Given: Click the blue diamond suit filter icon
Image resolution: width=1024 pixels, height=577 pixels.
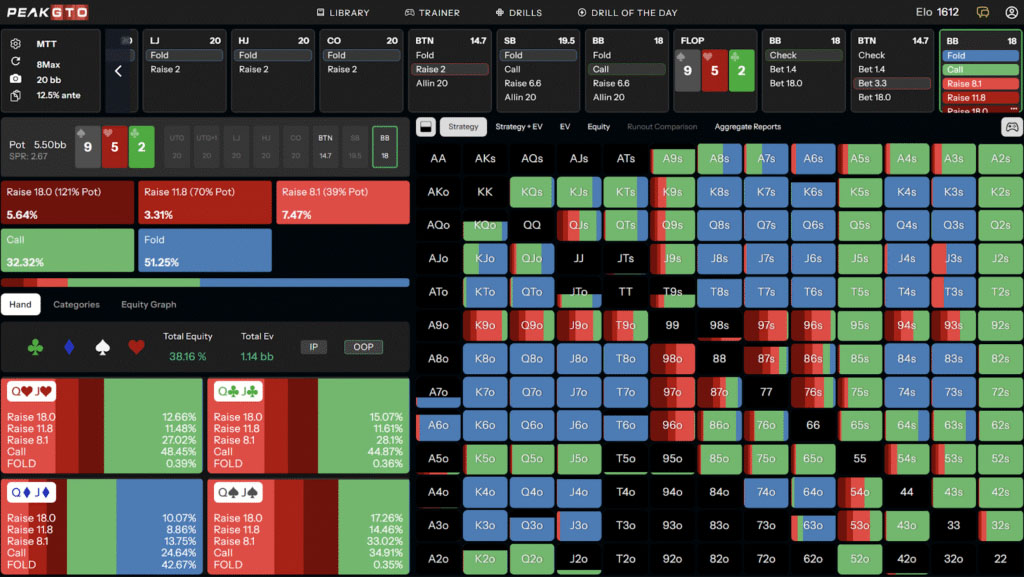Looking at the screenshot, I should [69, 347].
